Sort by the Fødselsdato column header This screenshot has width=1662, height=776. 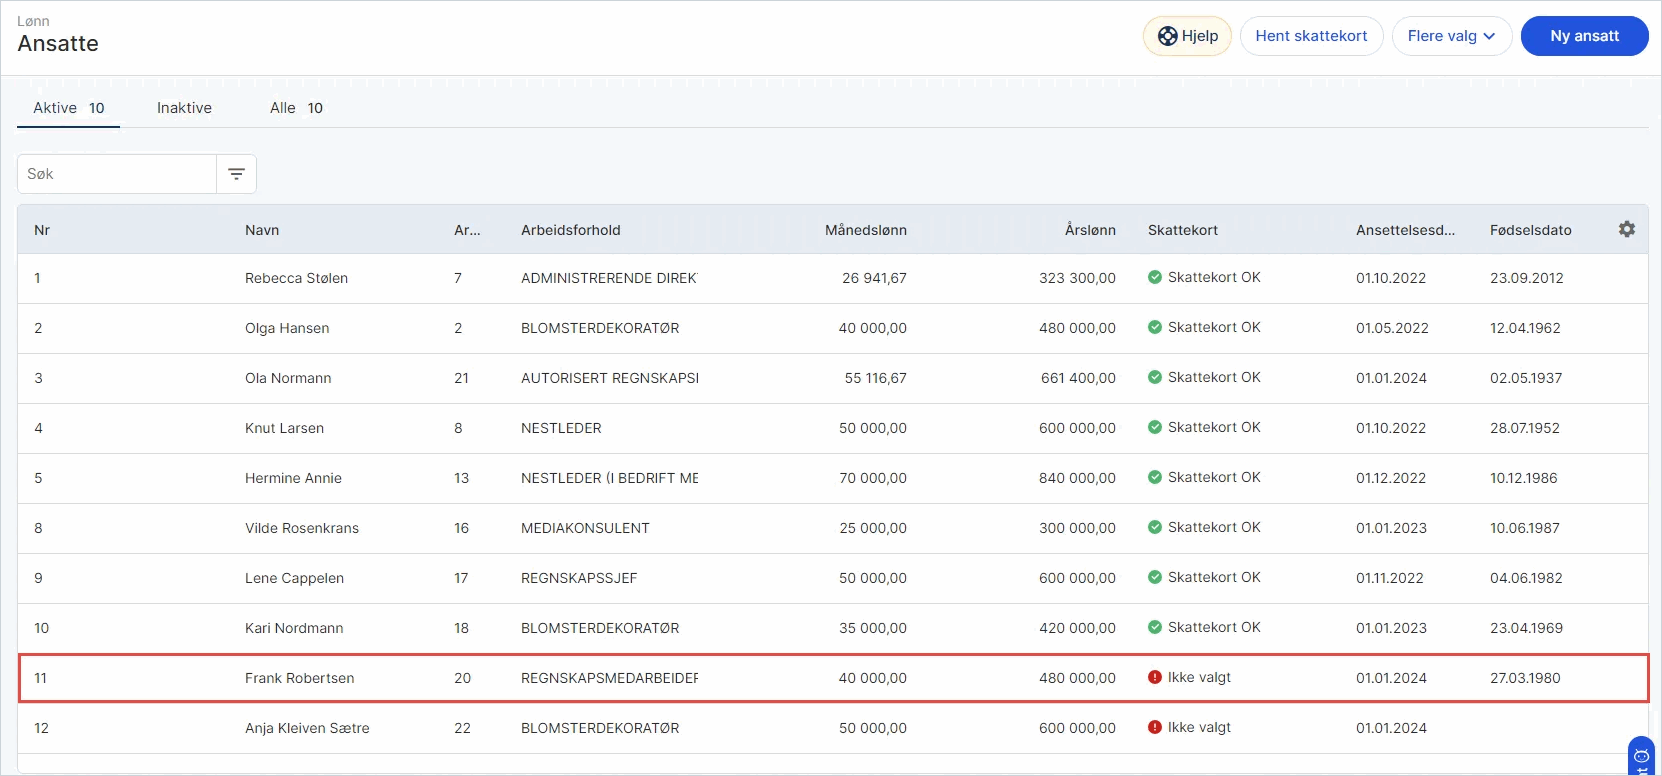click(x=1530, y=230)
